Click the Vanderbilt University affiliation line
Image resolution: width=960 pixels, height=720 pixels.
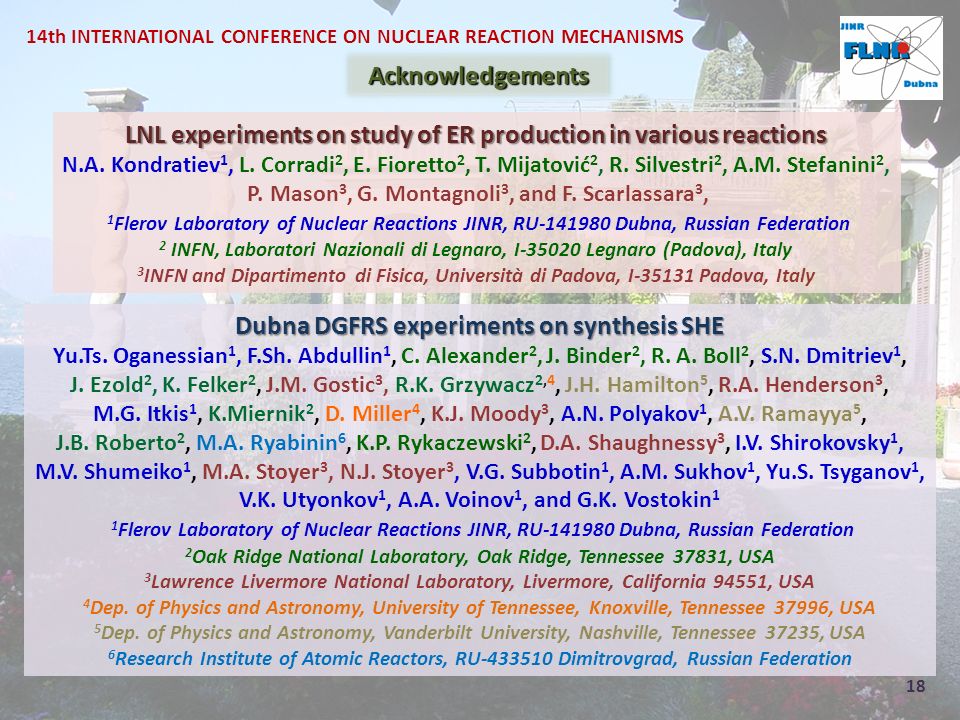479,632
